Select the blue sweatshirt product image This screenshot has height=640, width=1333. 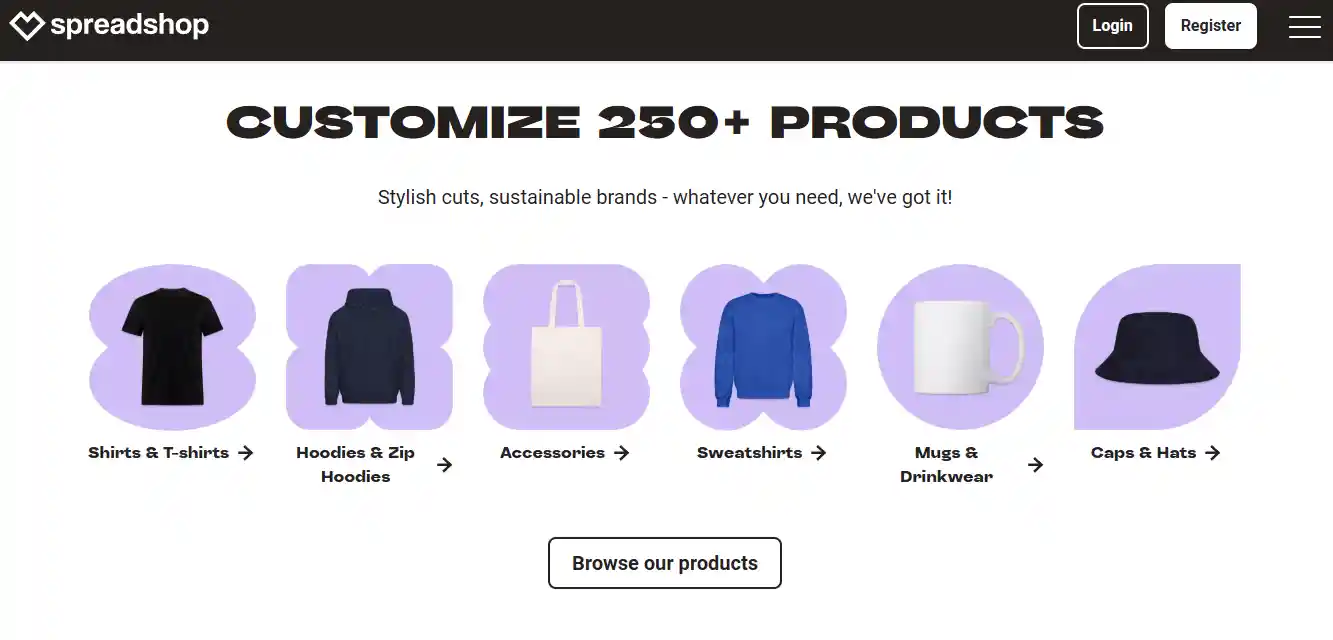[x=763, y=347]
